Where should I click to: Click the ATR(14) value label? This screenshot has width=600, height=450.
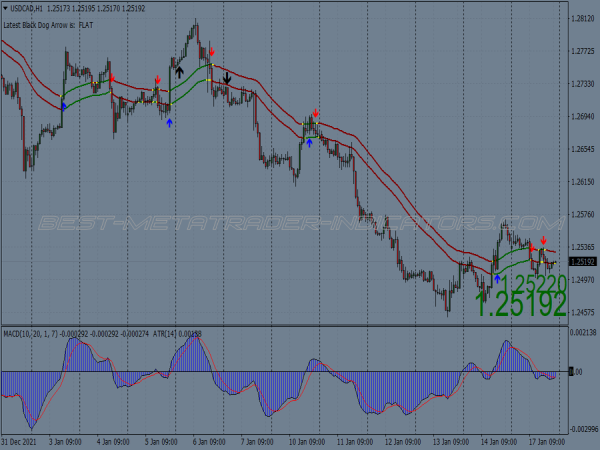[177, 334]
